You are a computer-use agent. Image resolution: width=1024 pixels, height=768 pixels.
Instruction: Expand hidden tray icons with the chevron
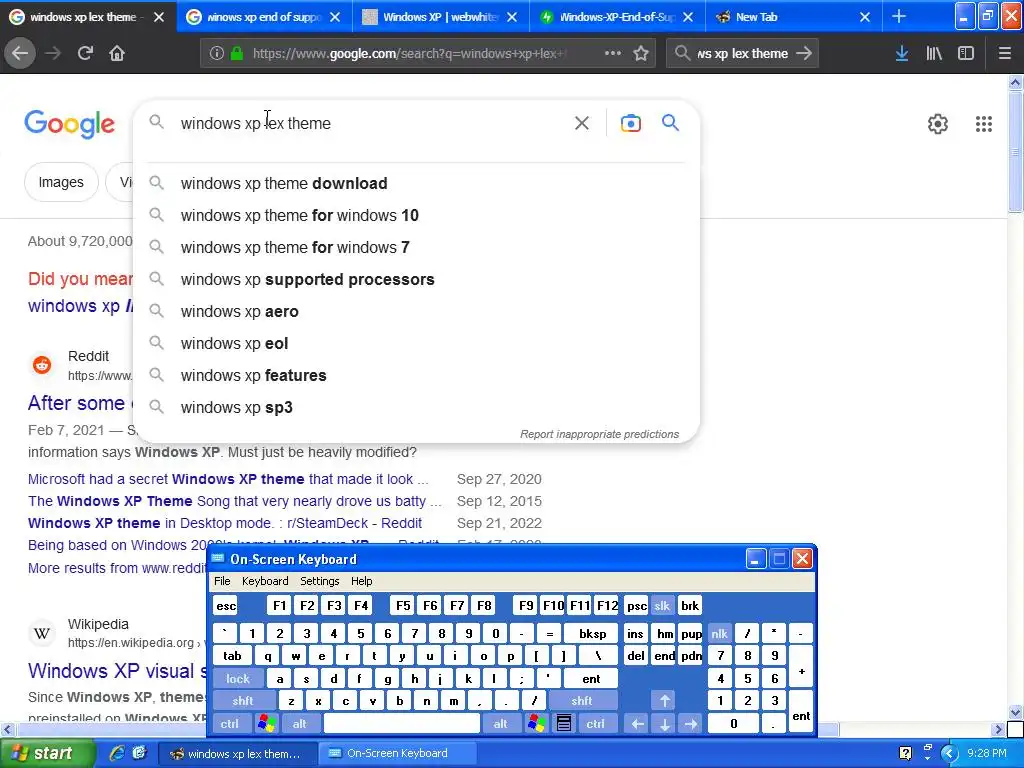tap(950, 754)
